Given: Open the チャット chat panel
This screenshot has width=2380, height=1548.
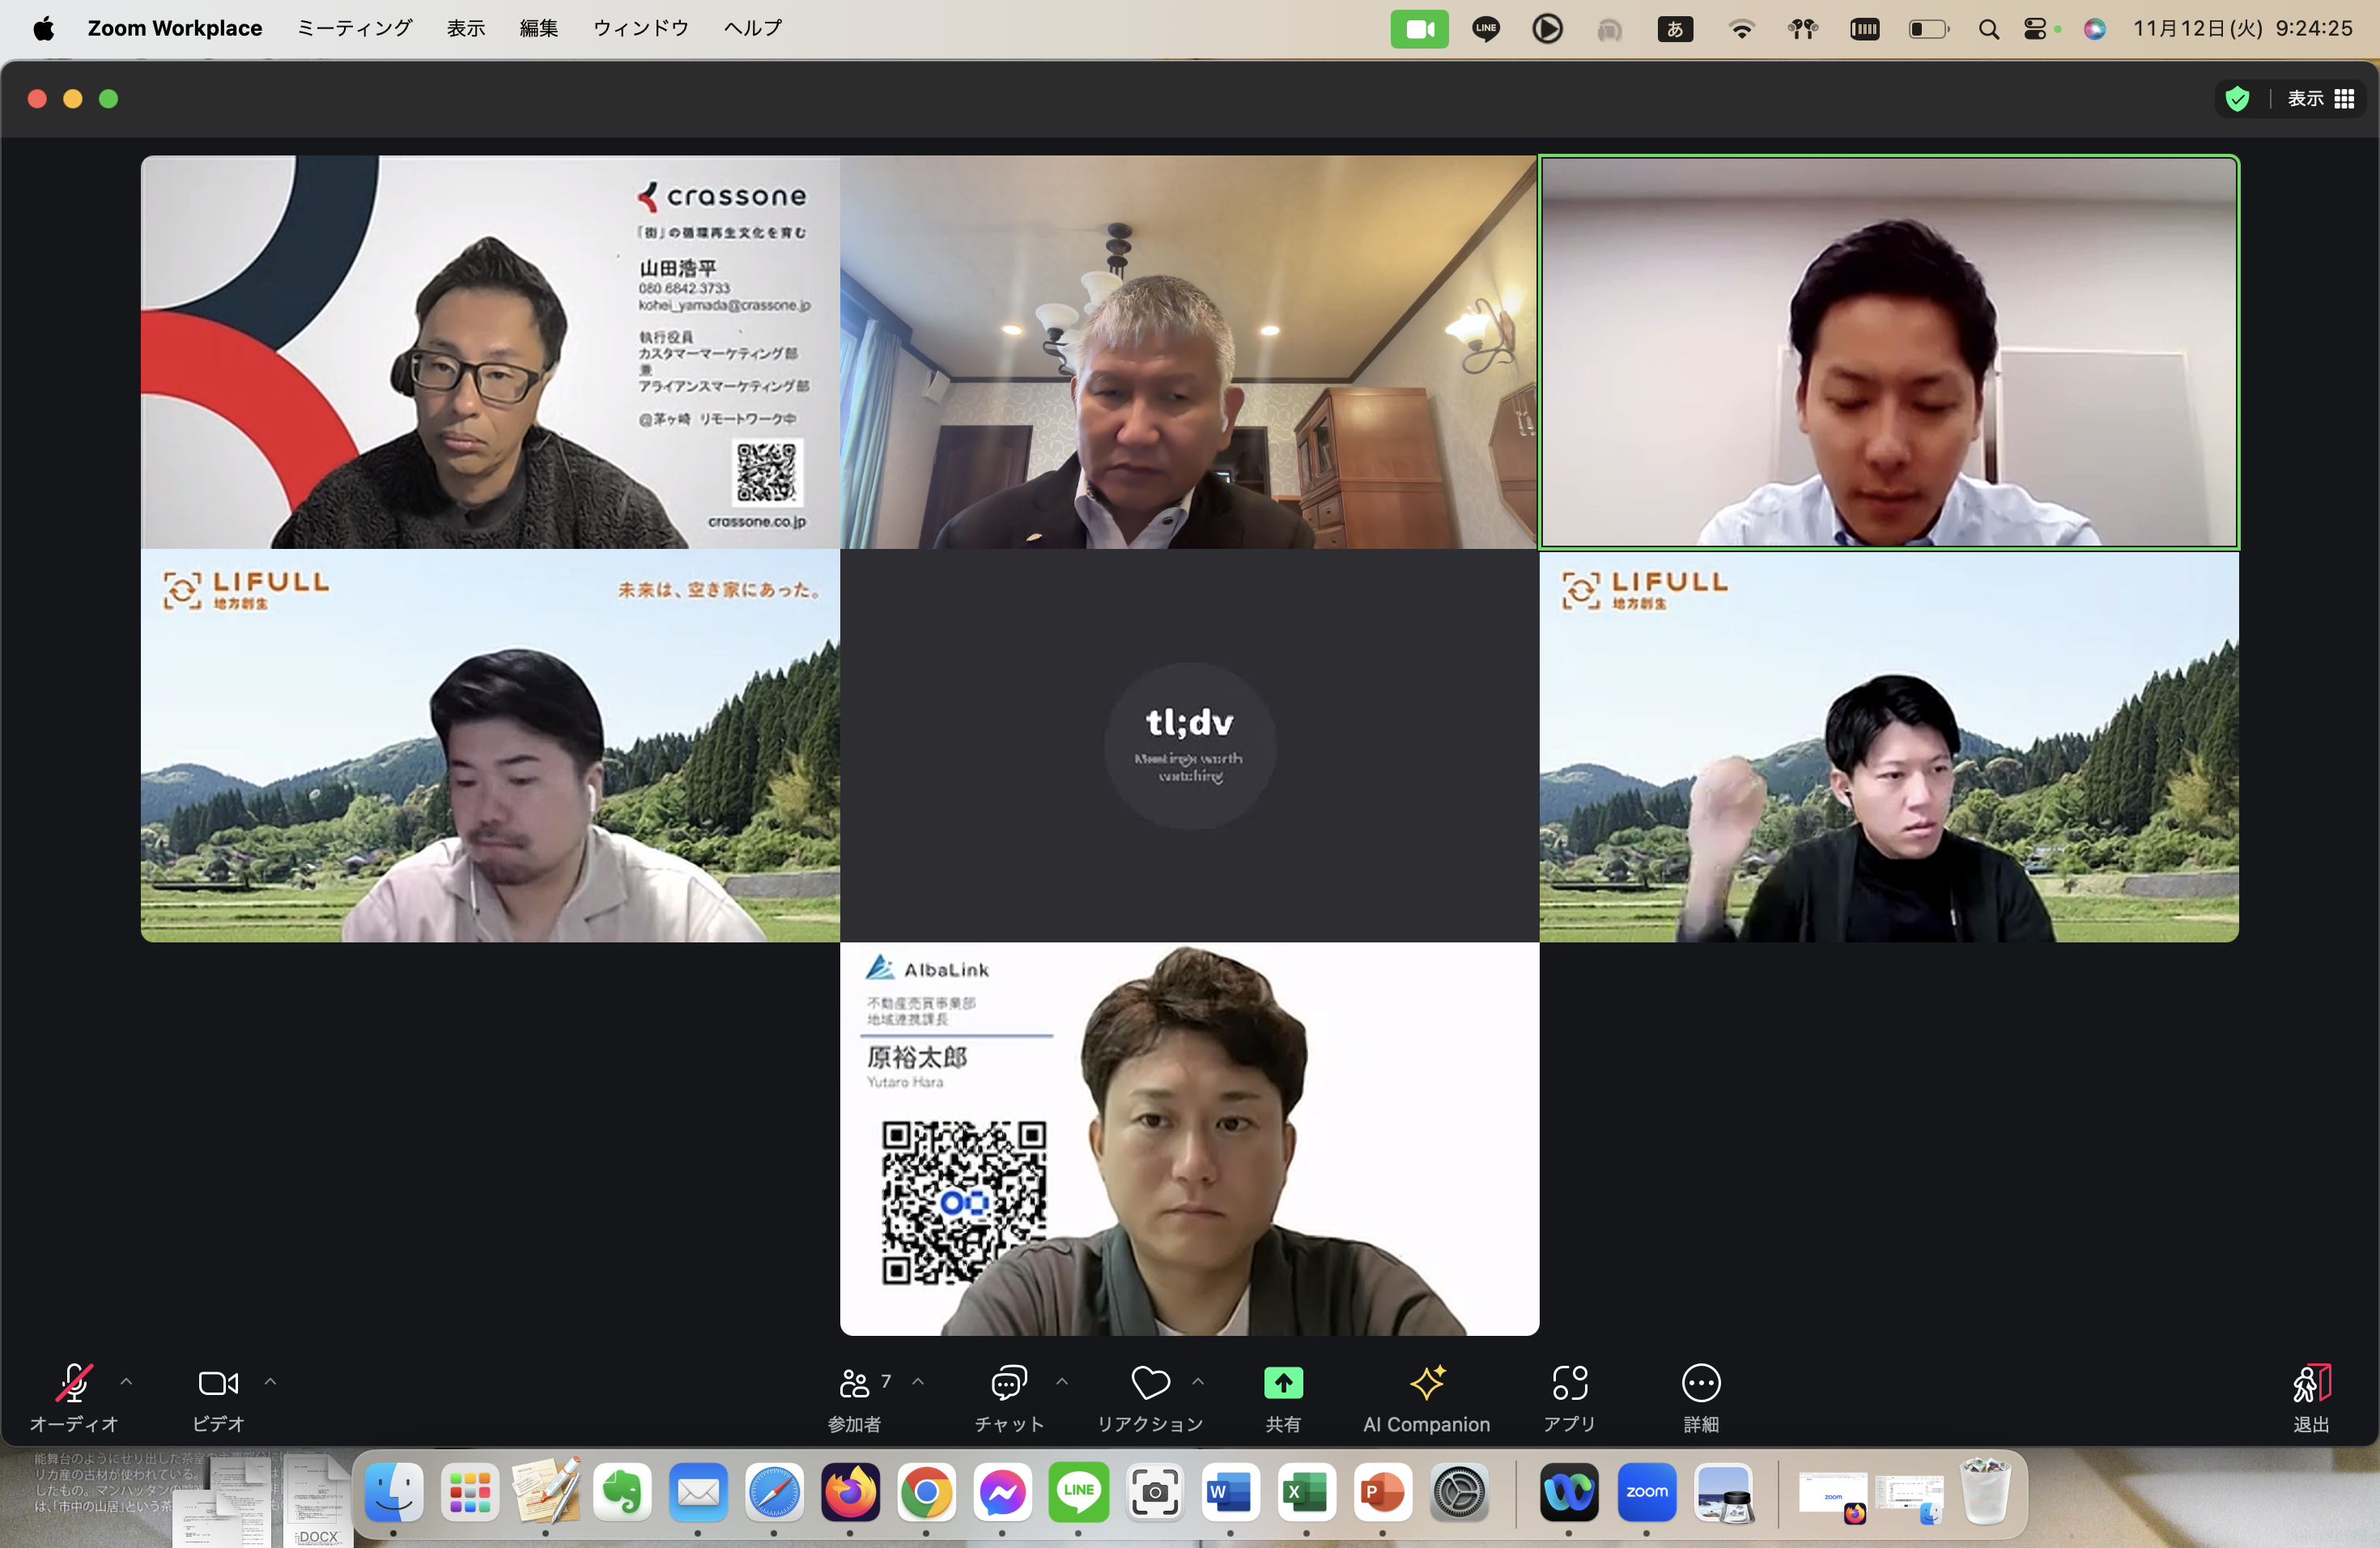Looking at the screenshot, I should (1008, 1383).
